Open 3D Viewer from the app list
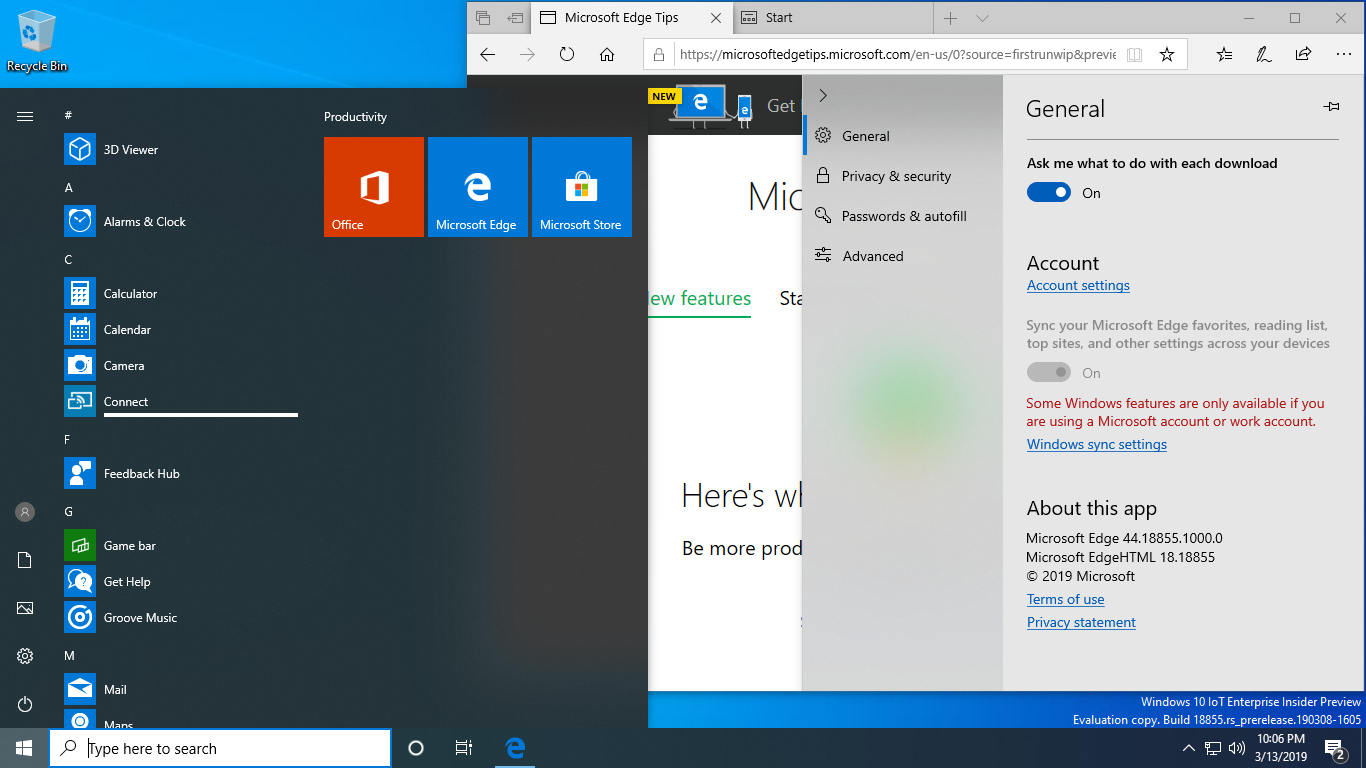Image resolution: width=1366 pixels, height=768 pixels. [x=180, y=150]
